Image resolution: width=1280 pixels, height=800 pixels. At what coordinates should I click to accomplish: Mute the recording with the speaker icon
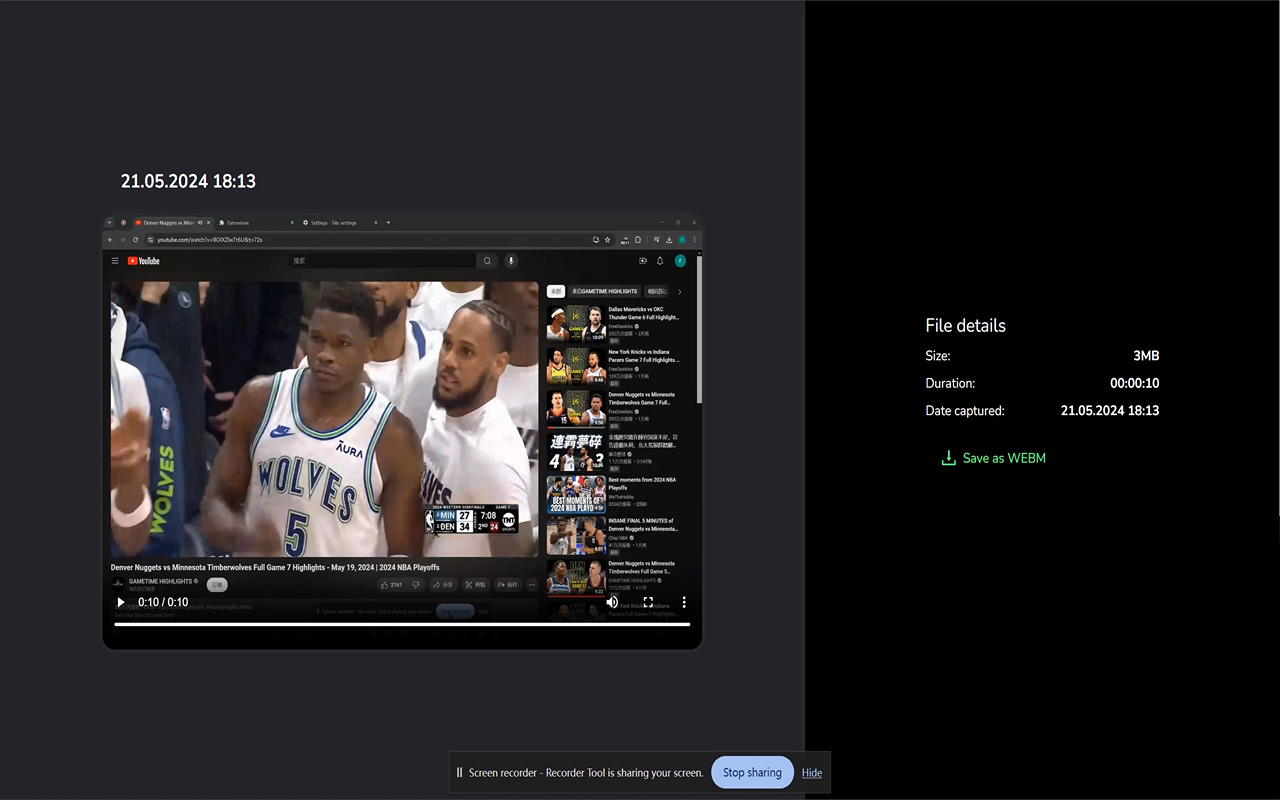tap(612, 602)
